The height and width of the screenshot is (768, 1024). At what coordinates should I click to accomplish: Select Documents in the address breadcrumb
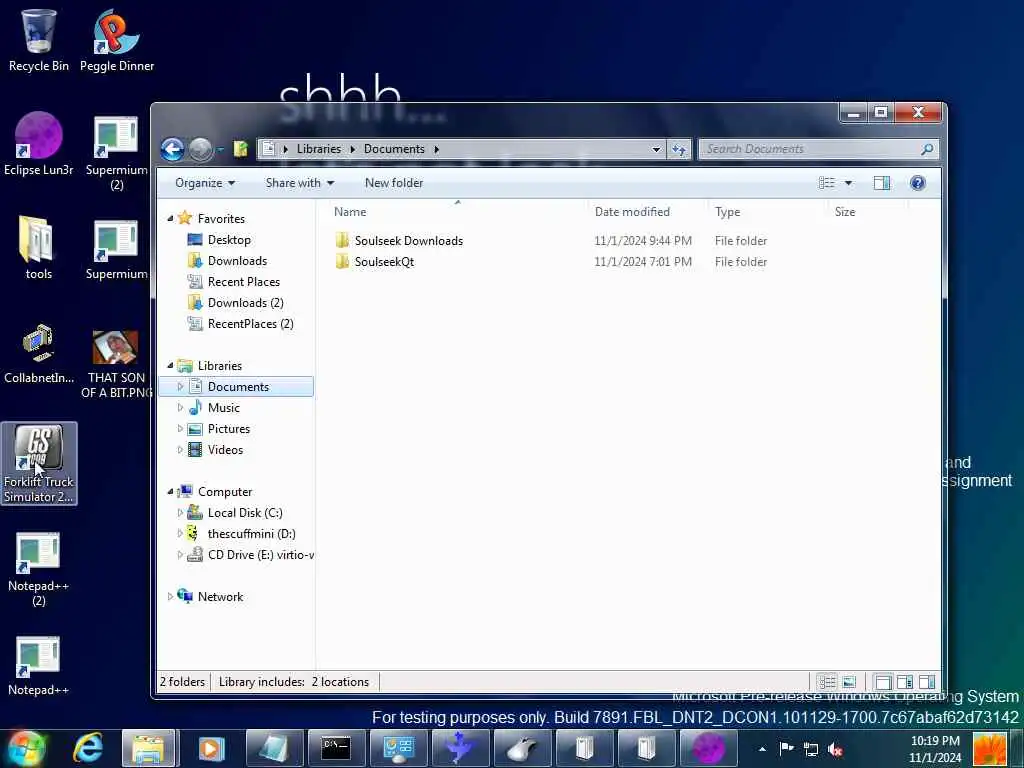(x=394, y=149)
